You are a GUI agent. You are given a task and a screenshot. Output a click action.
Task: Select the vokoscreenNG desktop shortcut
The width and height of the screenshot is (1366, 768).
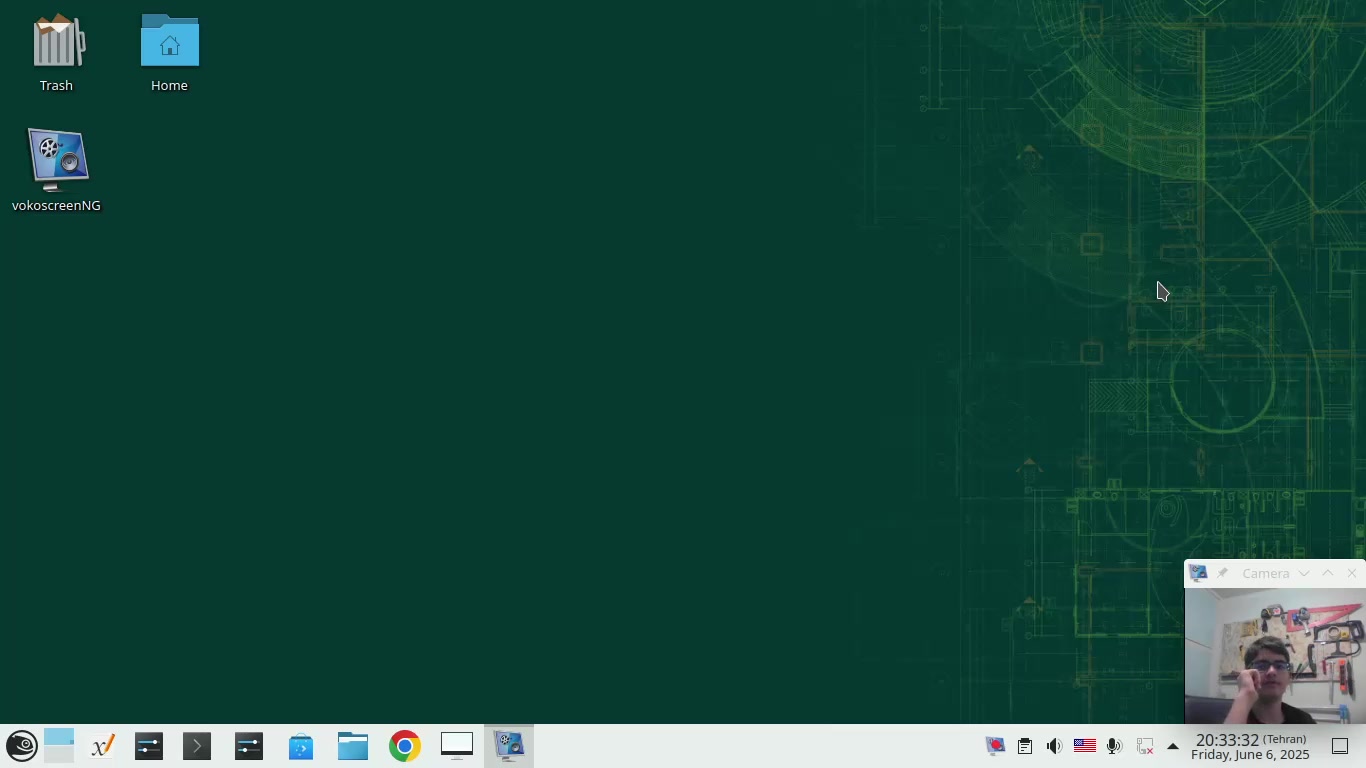[57, 171]
